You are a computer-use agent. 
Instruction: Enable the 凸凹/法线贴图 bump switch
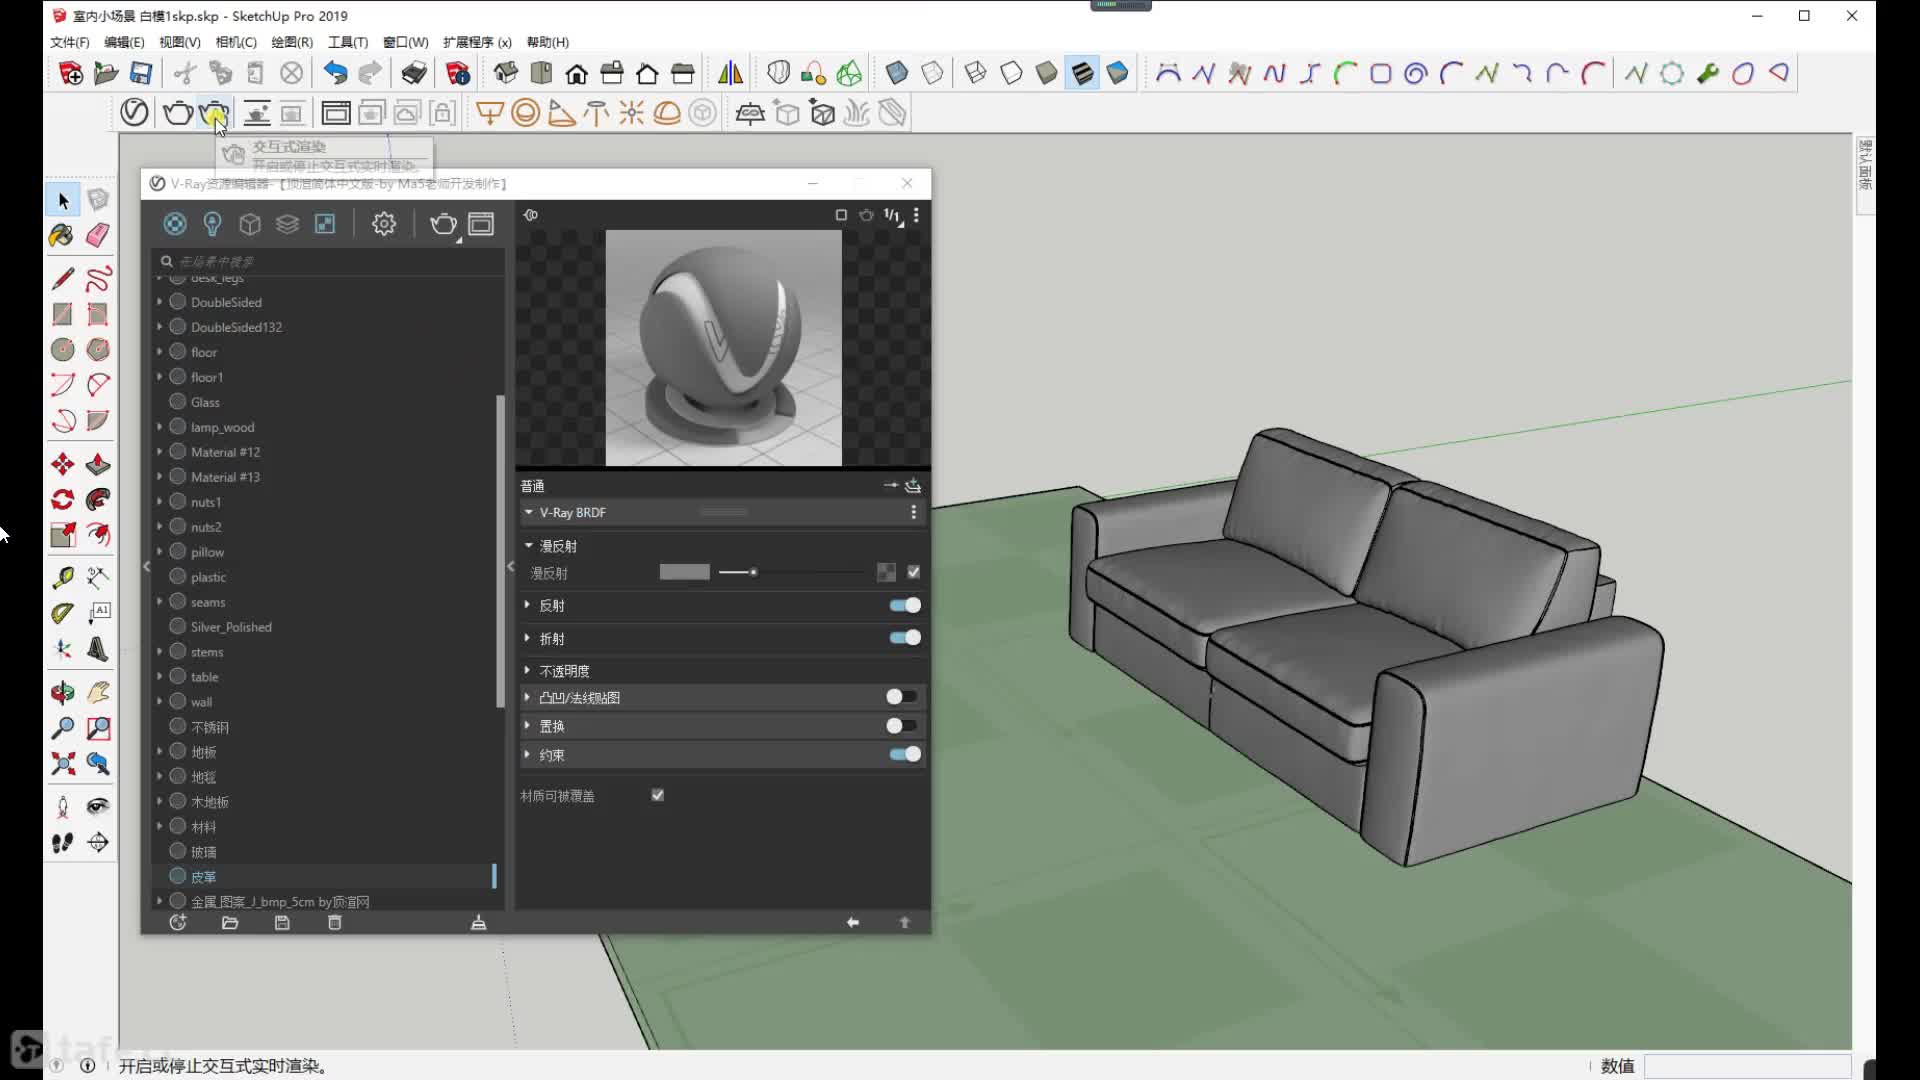click(901, 697)
